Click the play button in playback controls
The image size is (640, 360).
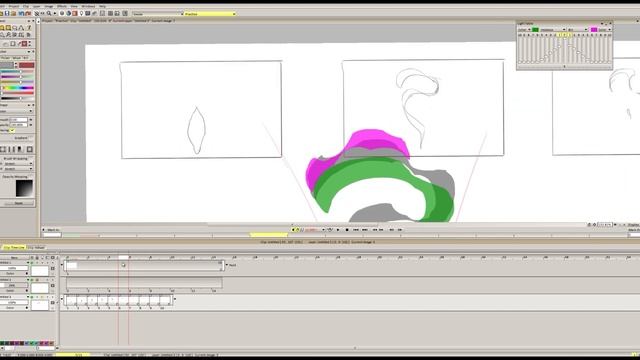click(338, 230)
